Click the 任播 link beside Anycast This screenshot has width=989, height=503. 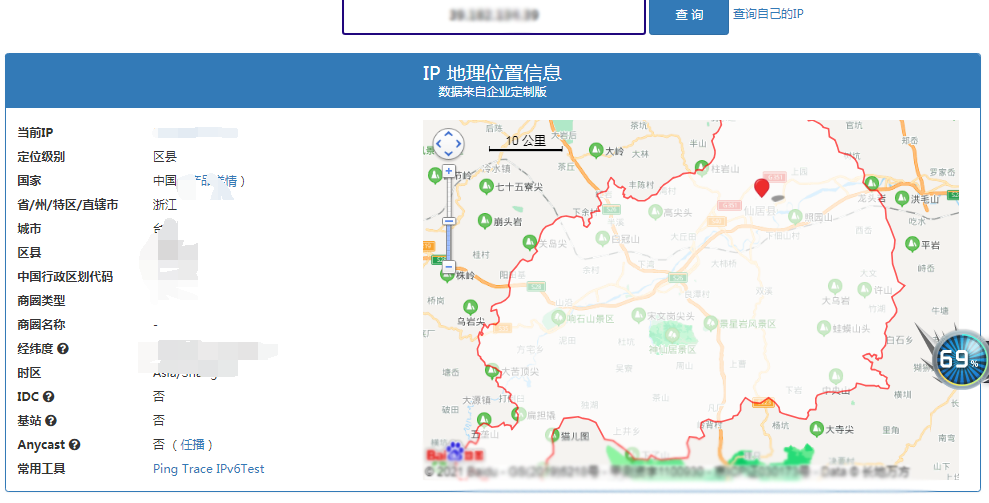click(x=193, y=445)
